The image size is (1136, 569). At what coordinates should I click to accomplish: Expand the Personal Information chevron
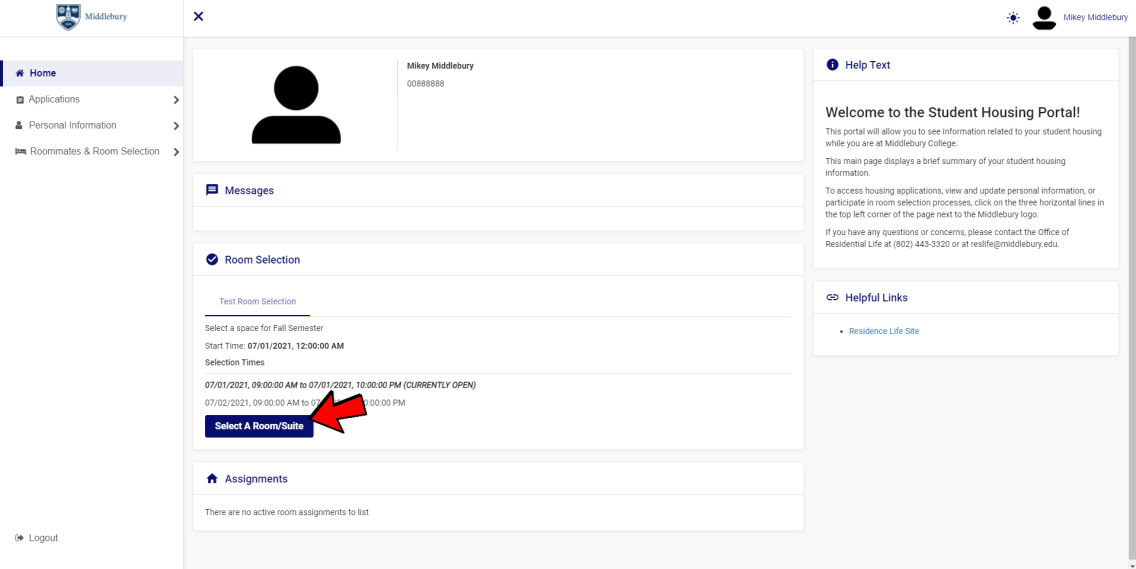coord(176,126)
